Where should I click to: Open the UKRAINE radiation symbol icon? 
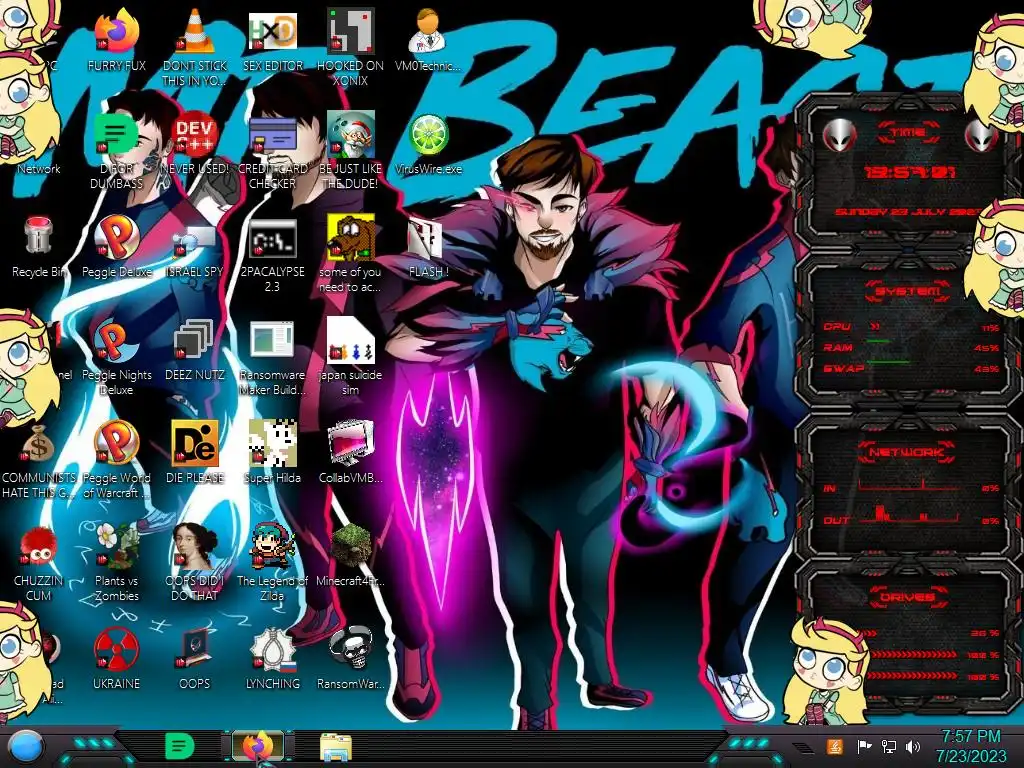coord(116,649)
